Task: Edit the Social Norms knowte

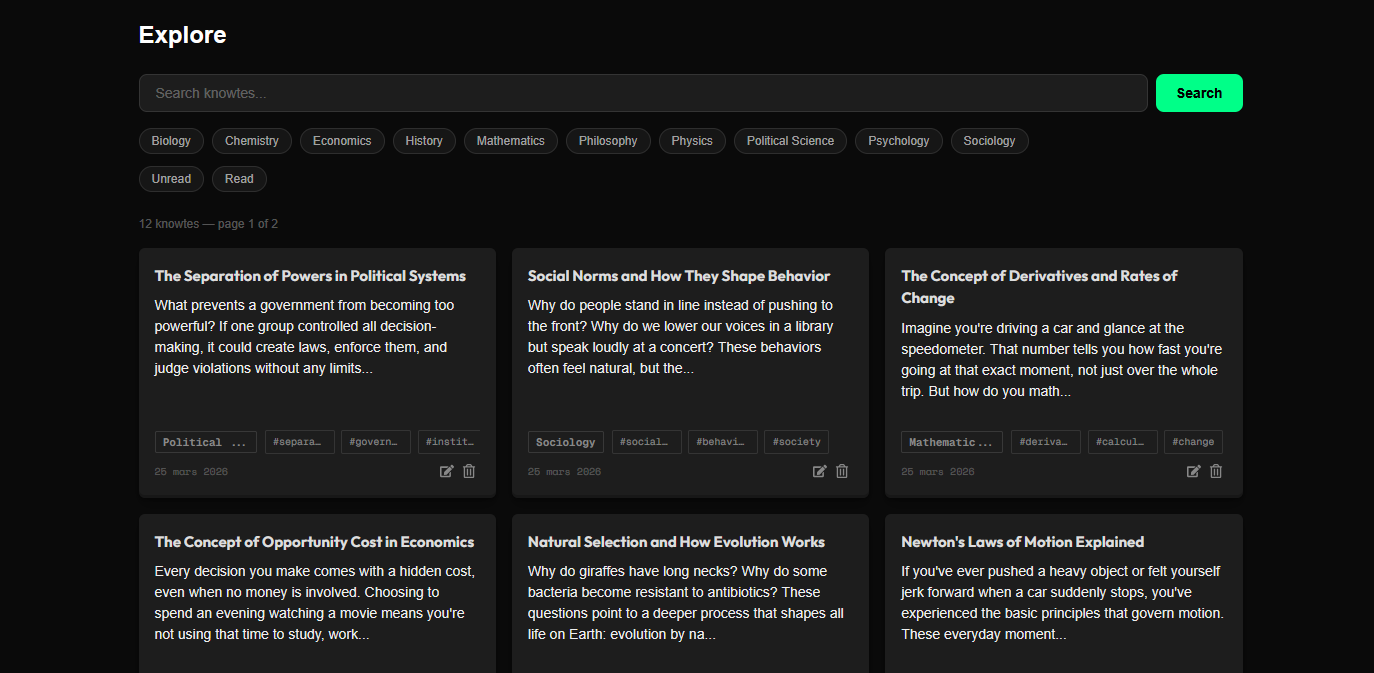Action: click(819, 471)
